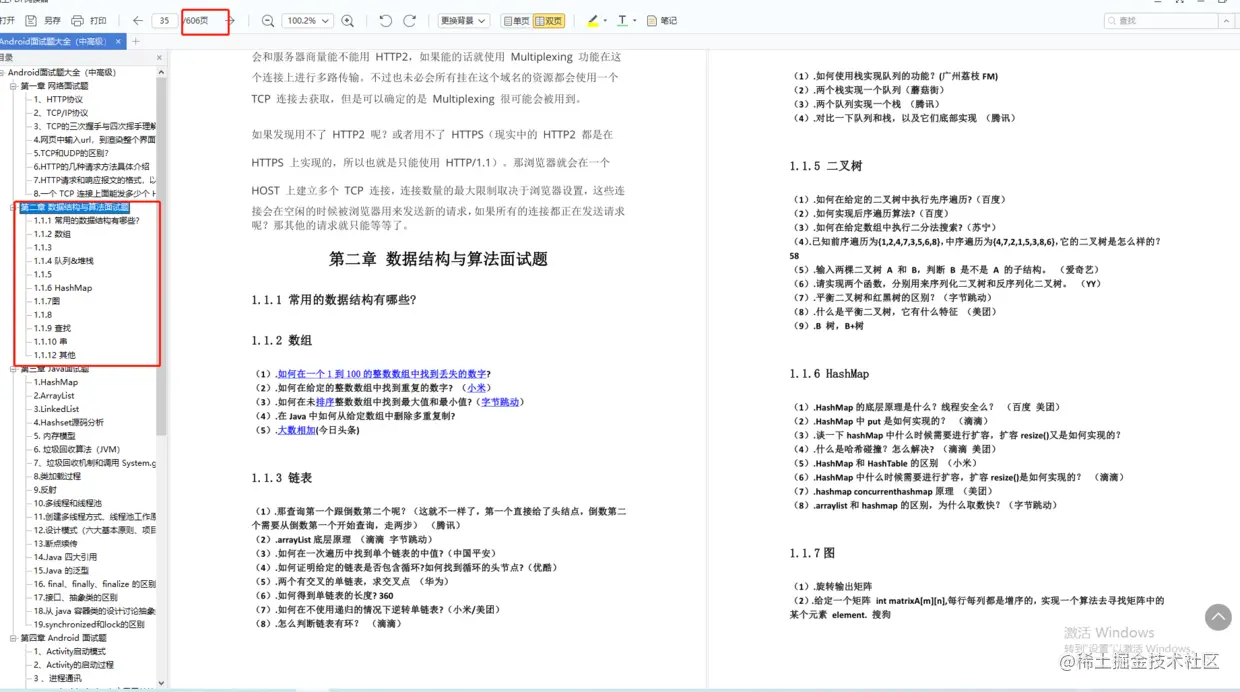Viewport: 1240px width, 692px height.
Task: Select outline item 4.Hashset源码分析
Action: click(x=68, y=422)
